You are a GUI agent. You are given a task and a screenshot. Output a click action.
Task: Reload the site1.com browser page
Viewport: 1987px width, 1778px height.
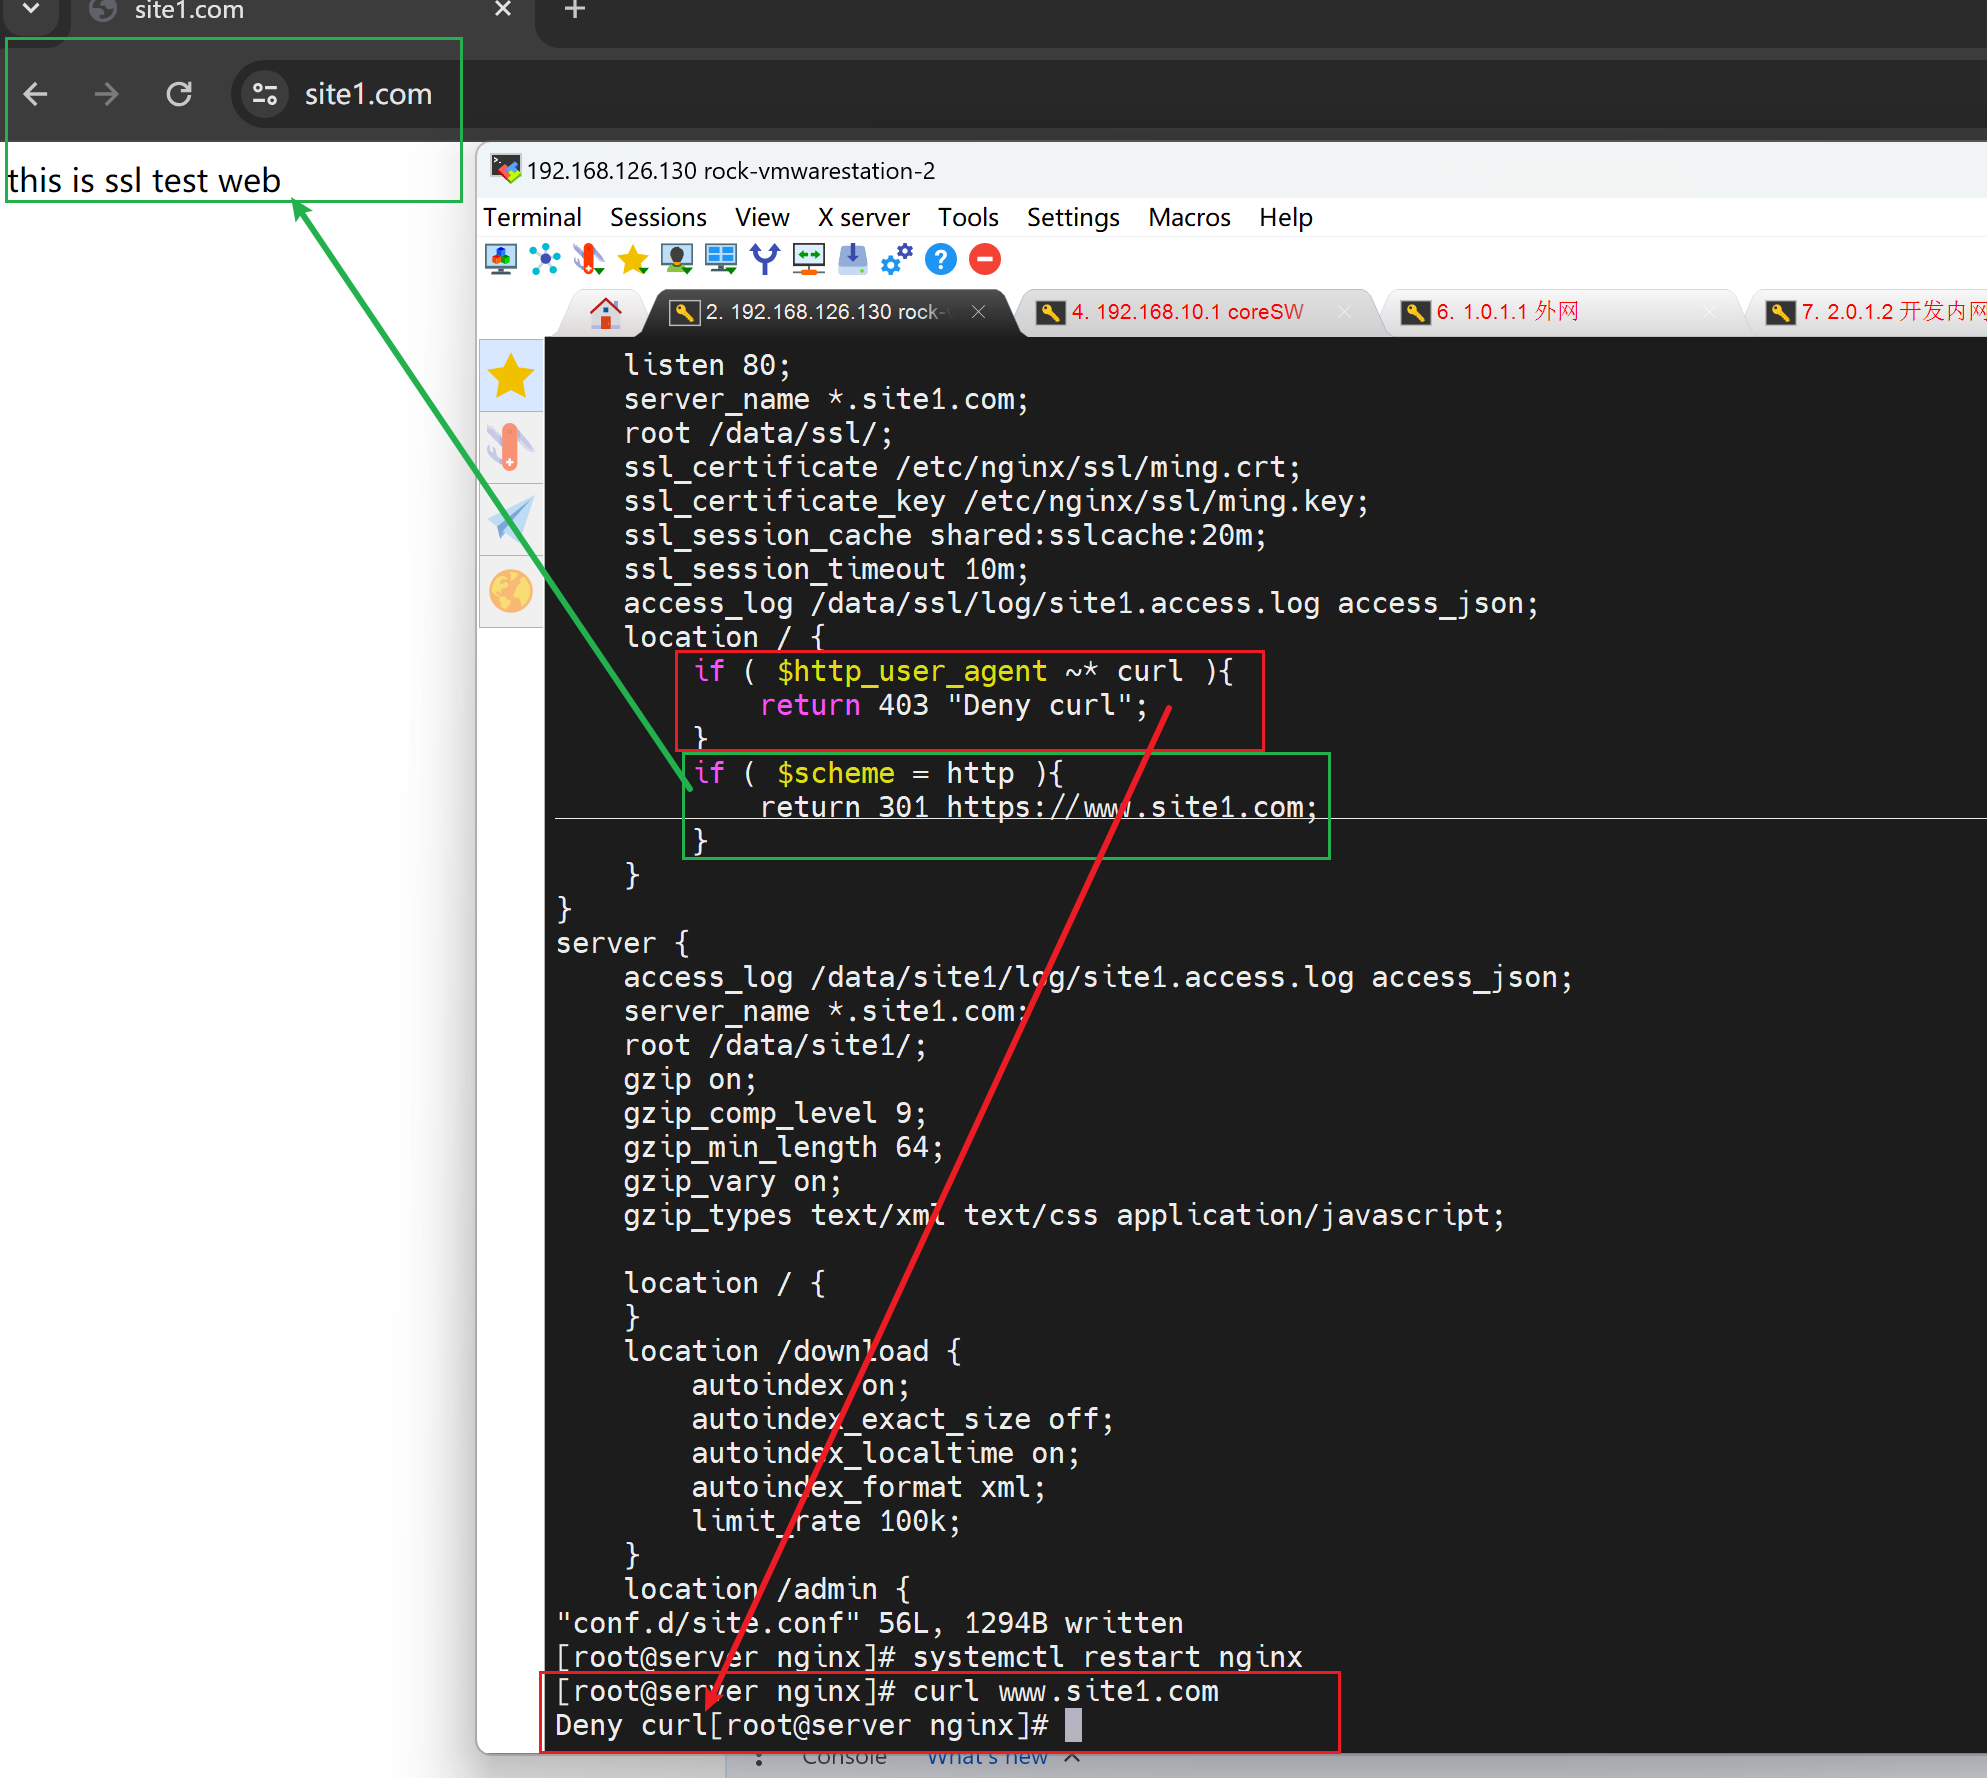coord(179,94)
